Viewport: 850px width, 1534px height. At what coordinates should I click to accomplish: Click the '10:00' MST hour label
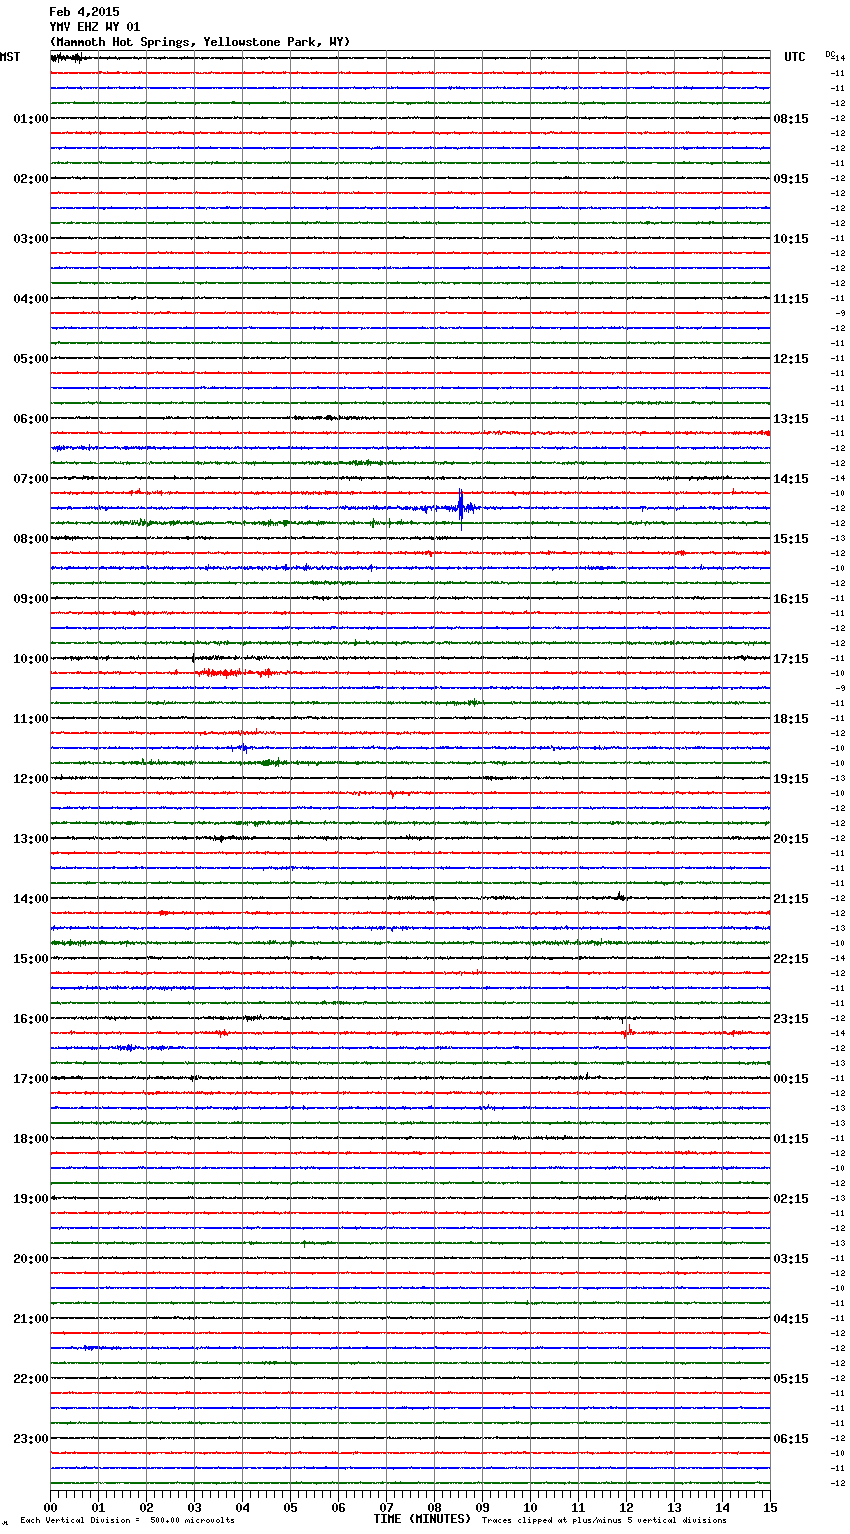pyautogui.click(x=30, y=659)
